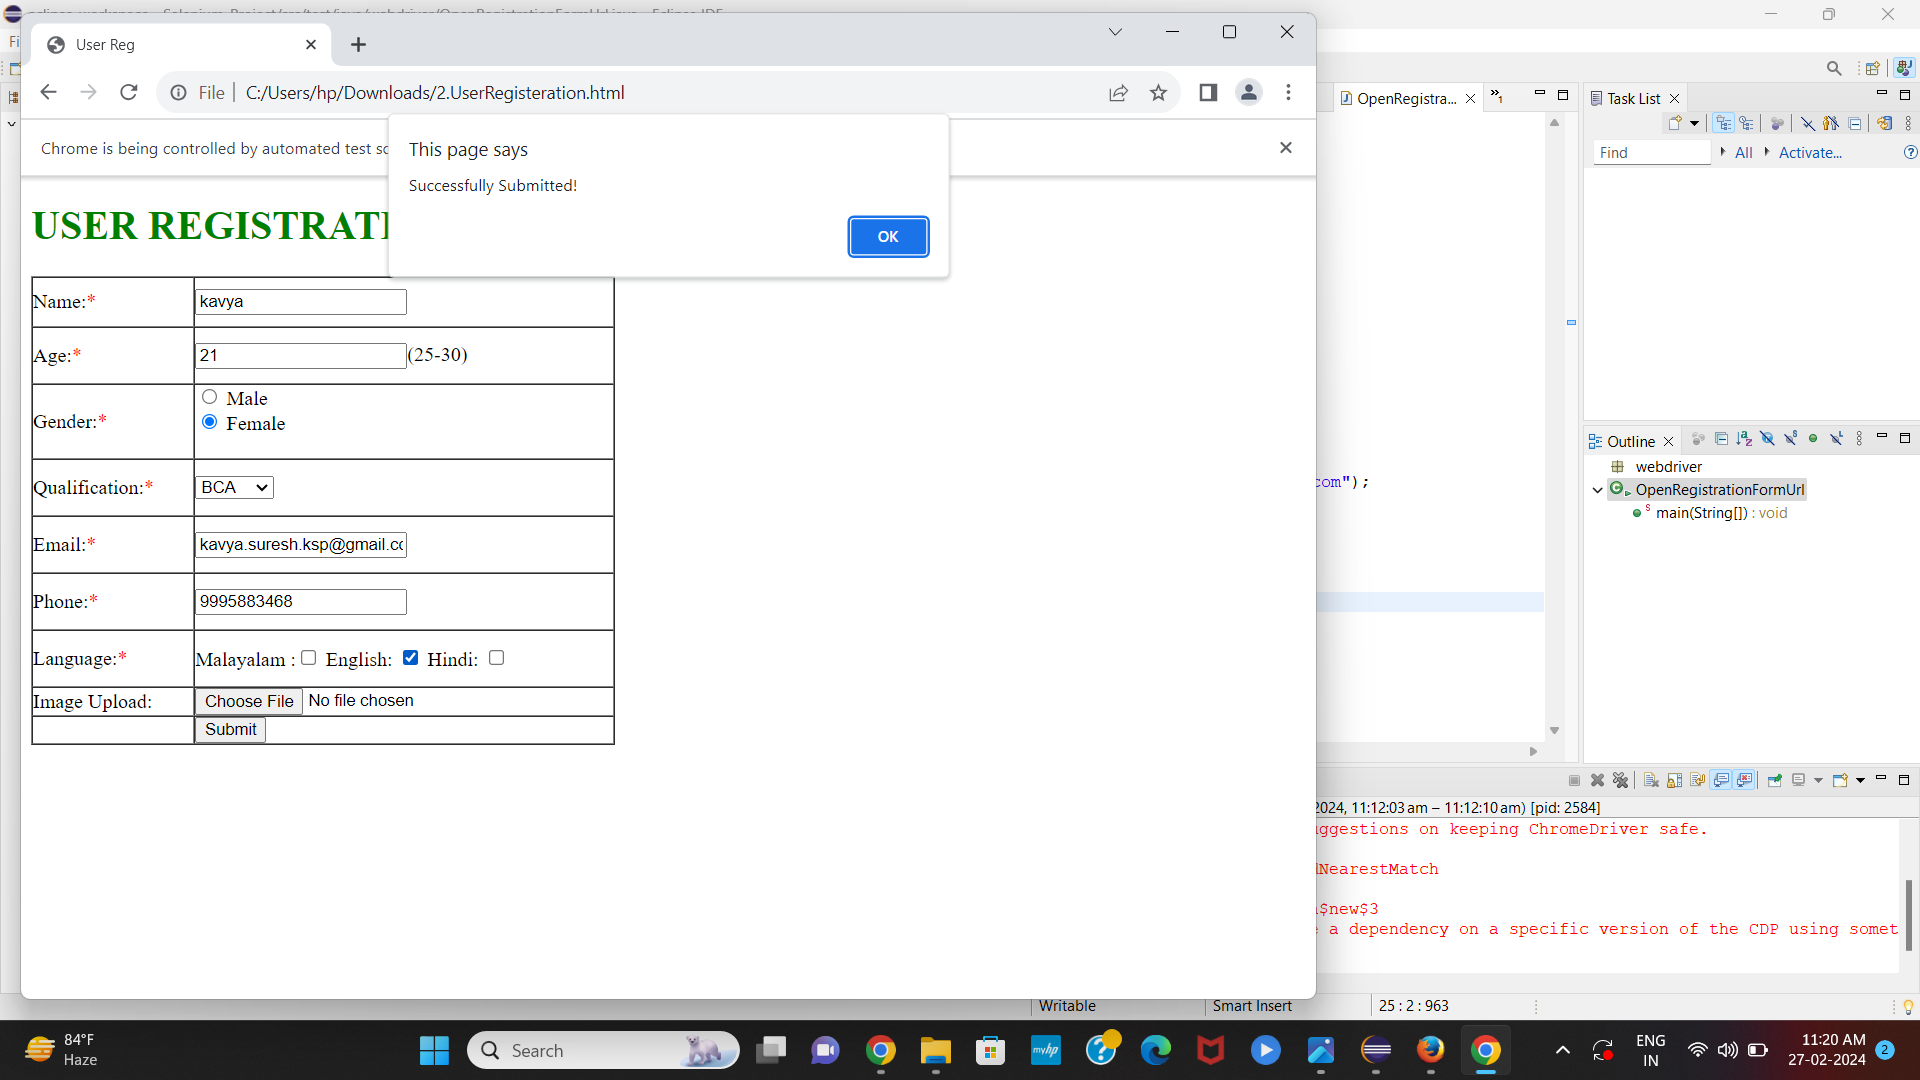Click the Chrome reload page icon

pos(129,93)
